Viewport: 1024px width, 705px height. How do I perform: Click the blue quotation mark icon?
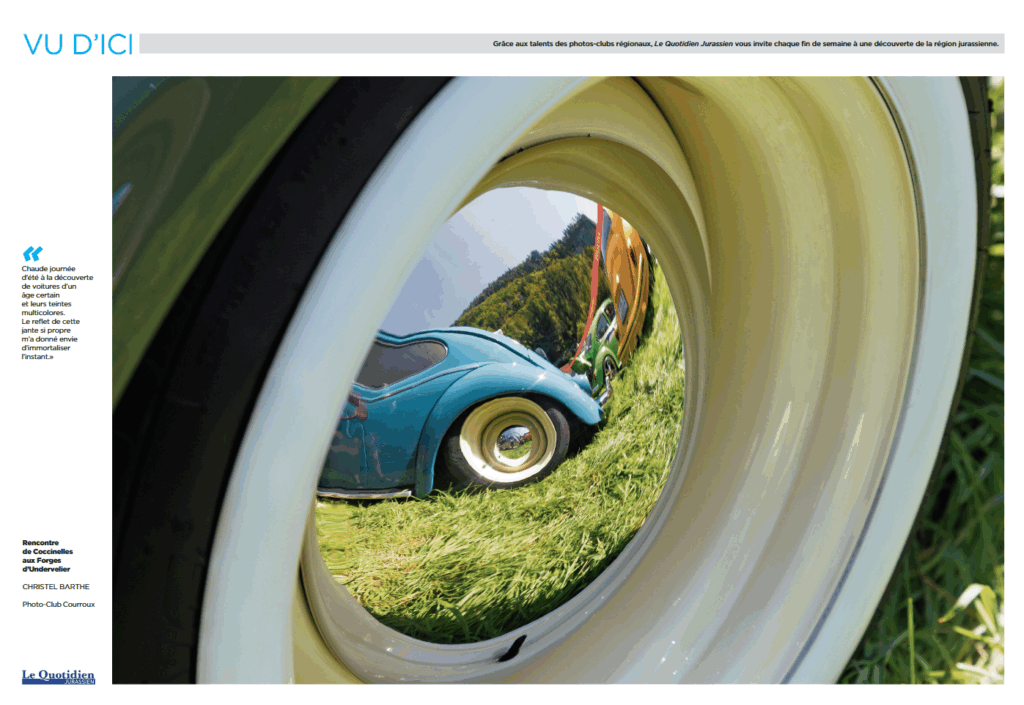32,254
